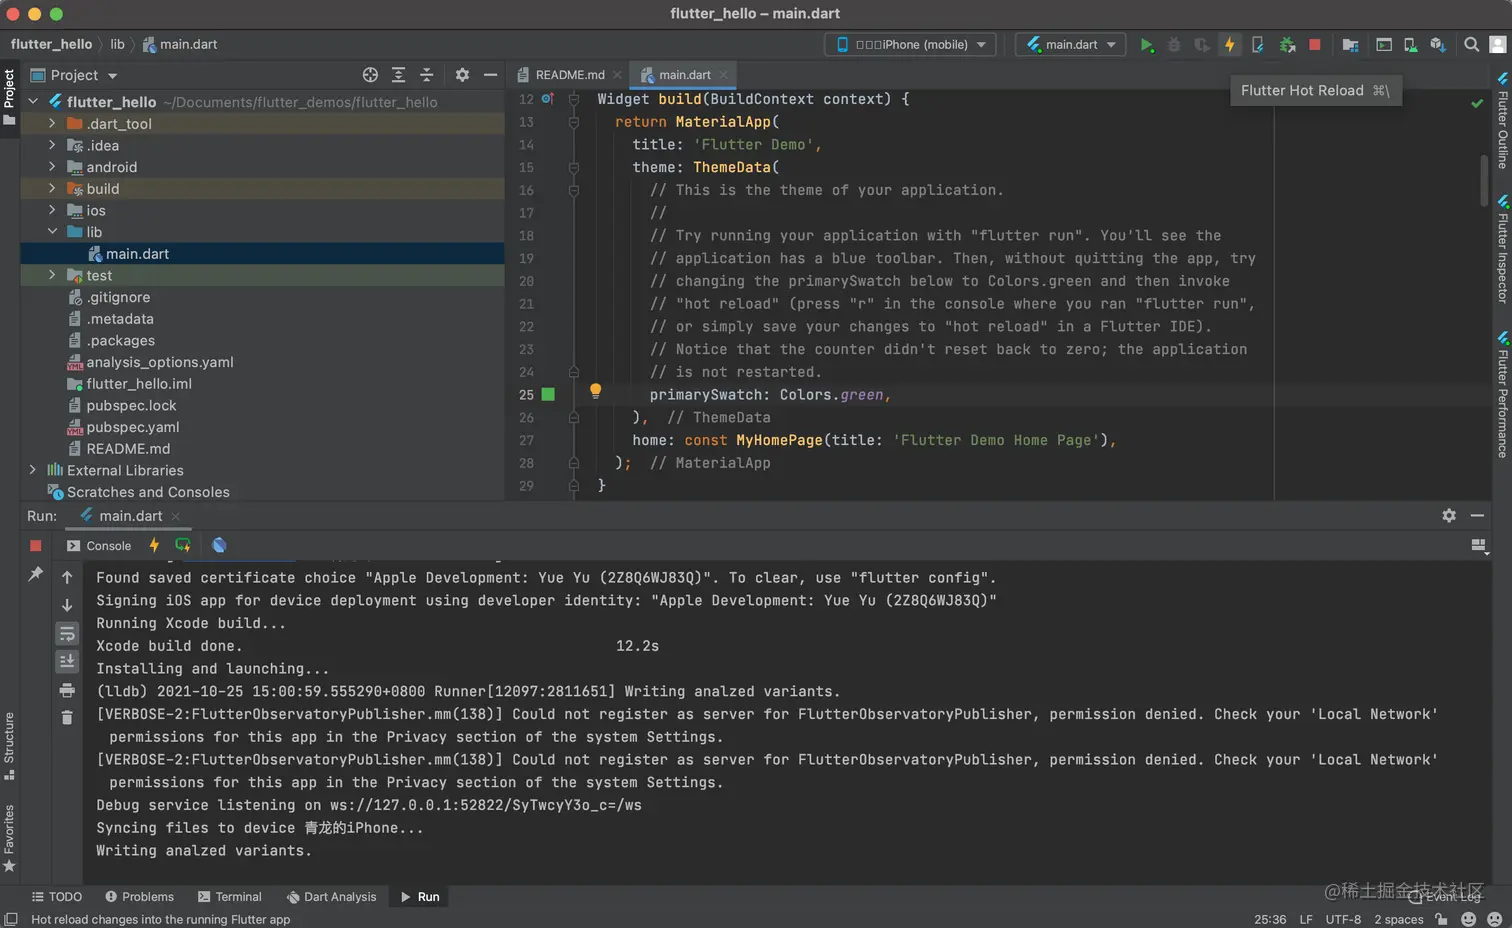The height and width of the screenshot is (928, 1512).
Task: Toggle the Project tool window sidebar button
Action: click(9, 97)
